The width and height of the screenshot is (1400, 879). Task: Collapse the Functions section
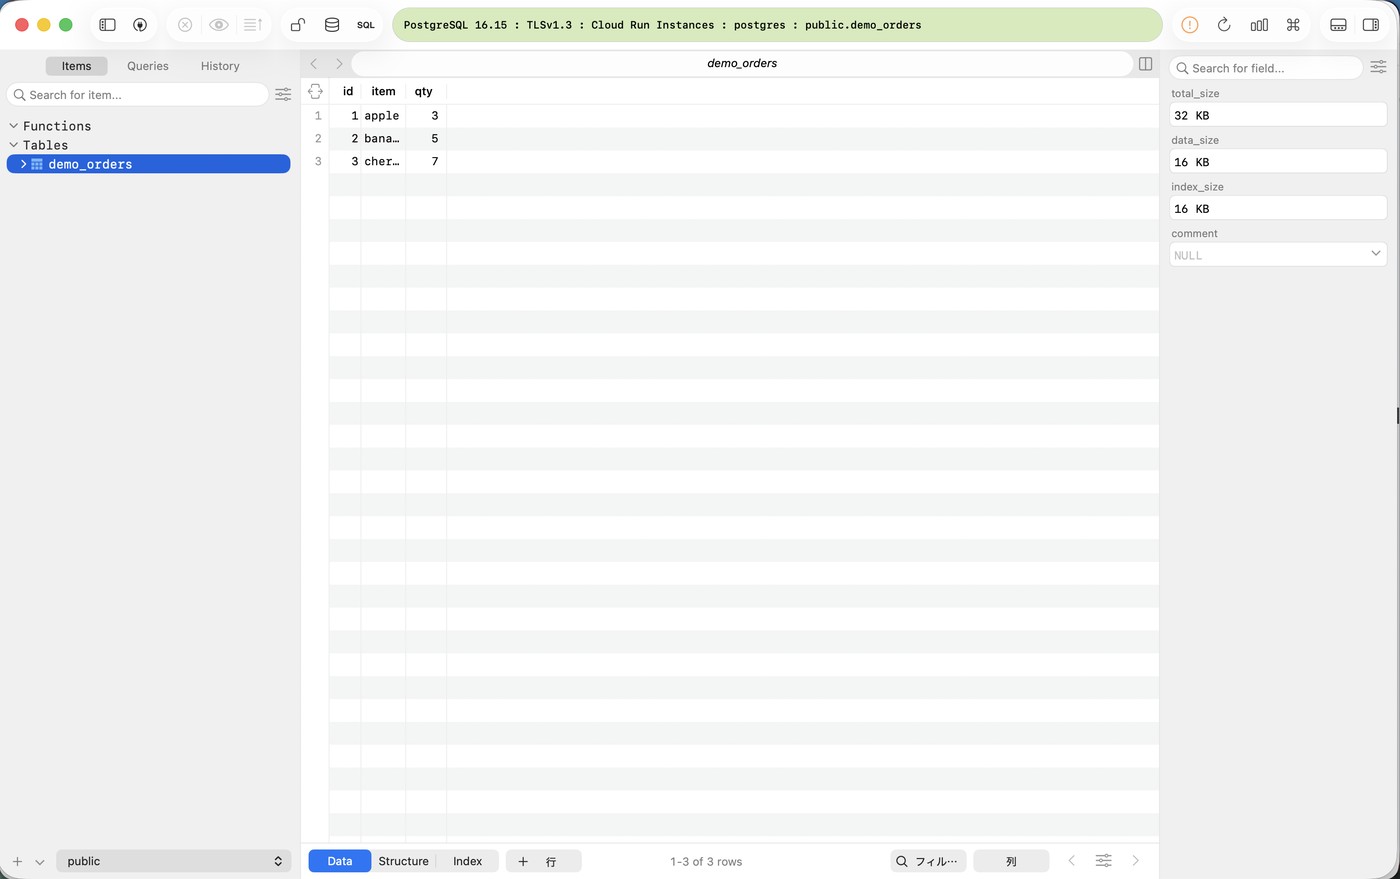pyautogui.click(x=14, y=126)
